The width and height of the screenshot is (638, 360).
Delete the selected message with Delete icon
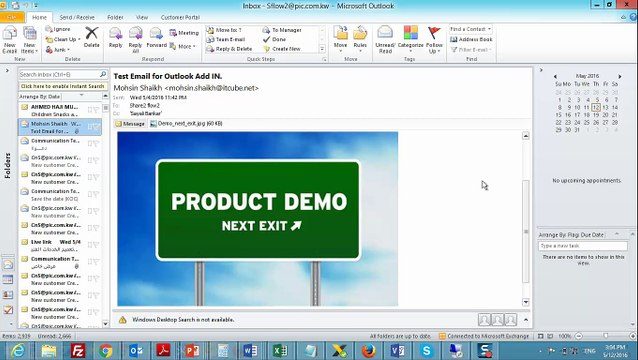pyautogui.click(x=92, y=37)
